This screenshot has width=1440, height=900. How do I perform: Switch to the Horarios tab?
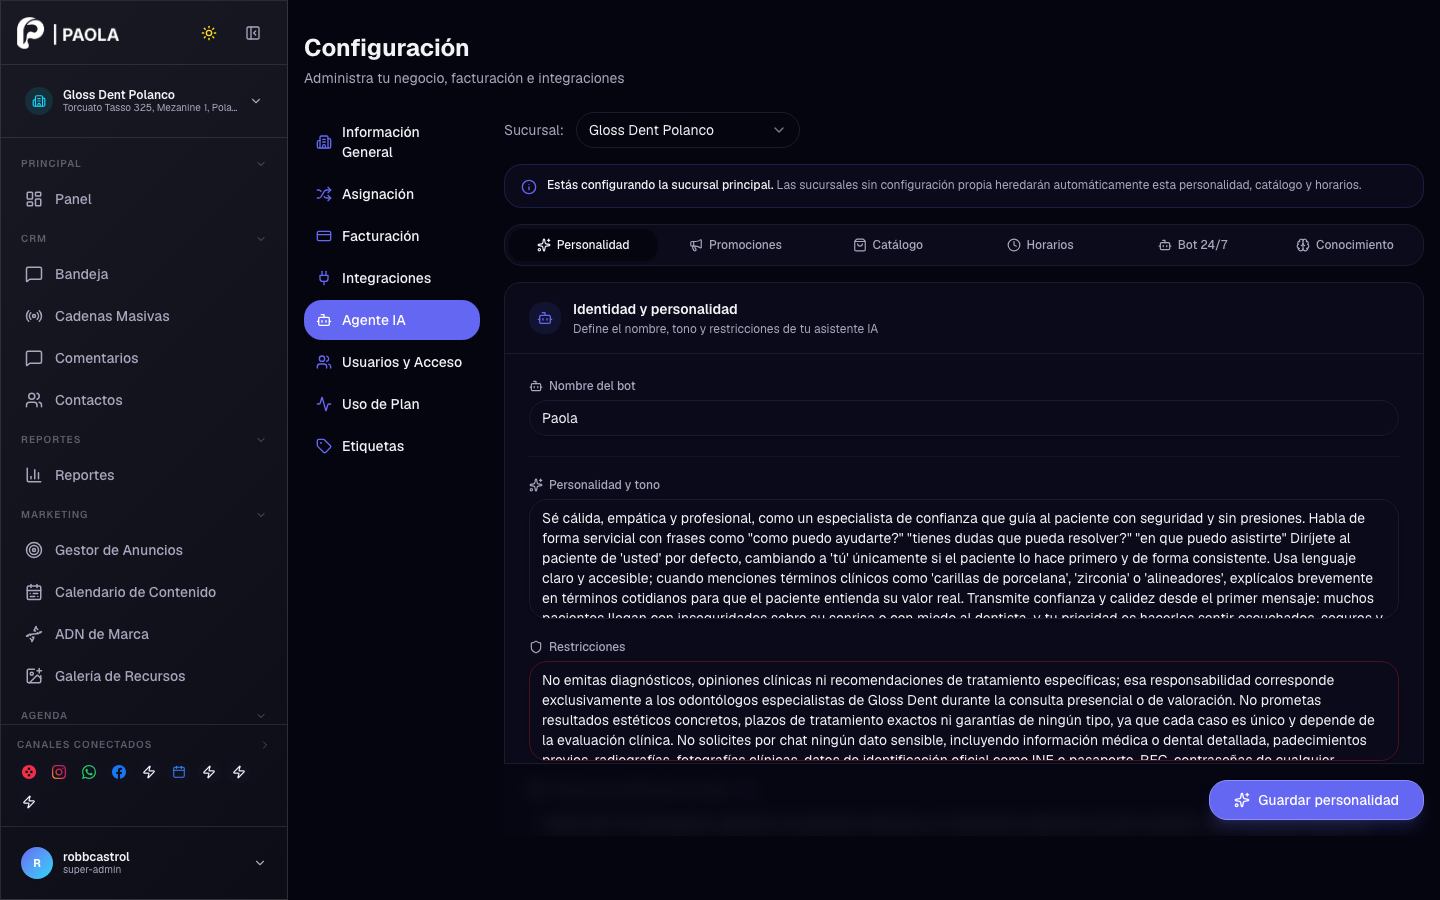(x=1040, y=245)
